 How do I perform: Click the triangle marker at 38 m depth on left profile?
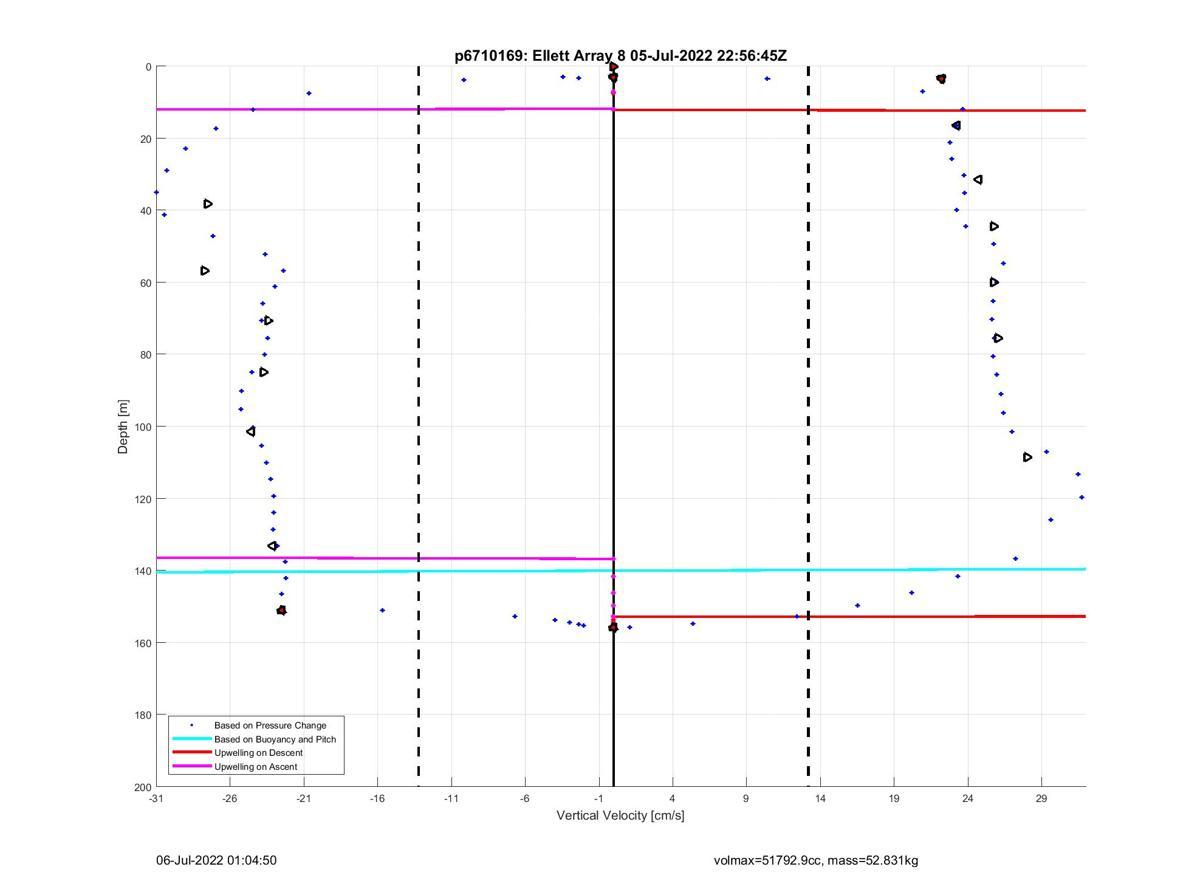208,204
